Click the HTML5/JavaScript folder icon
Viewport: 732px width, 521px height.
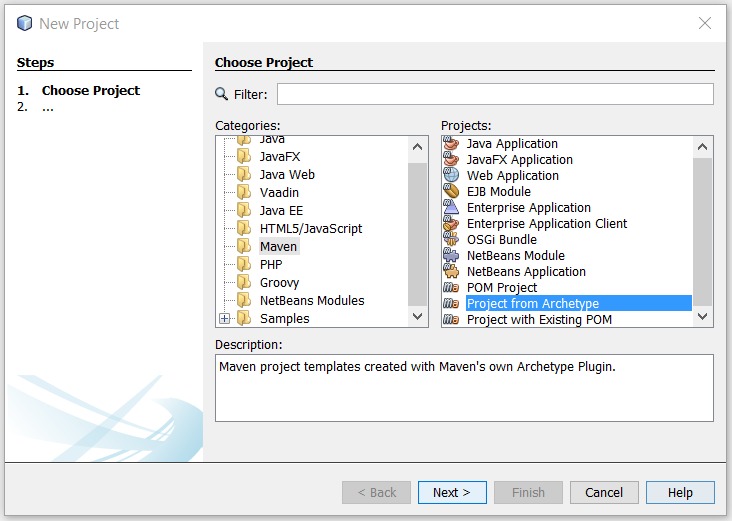click(x=244, y=228)
